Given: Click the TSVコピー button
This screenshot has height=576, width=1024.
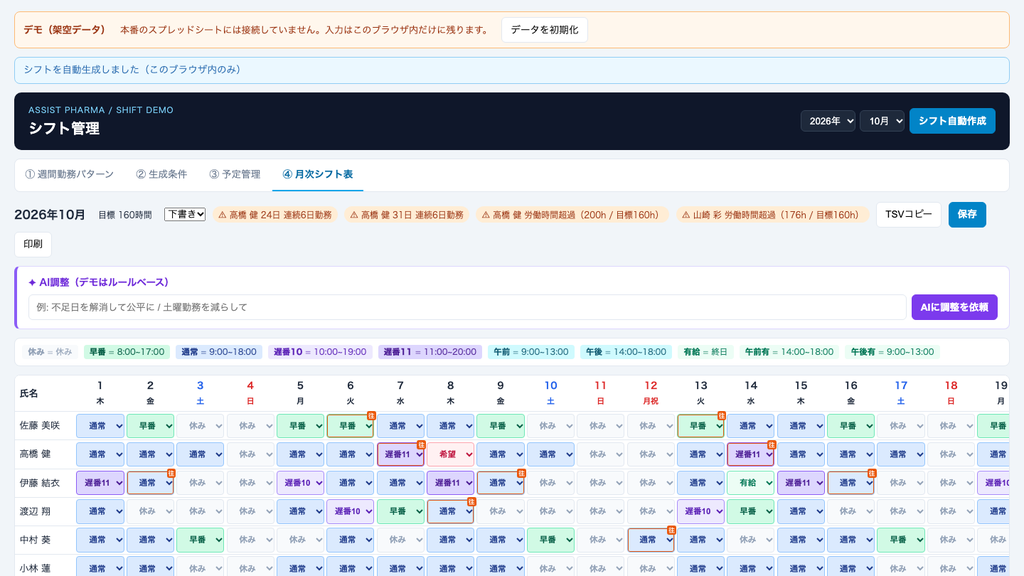Looking at the screenshot, I should pos(908,215).
